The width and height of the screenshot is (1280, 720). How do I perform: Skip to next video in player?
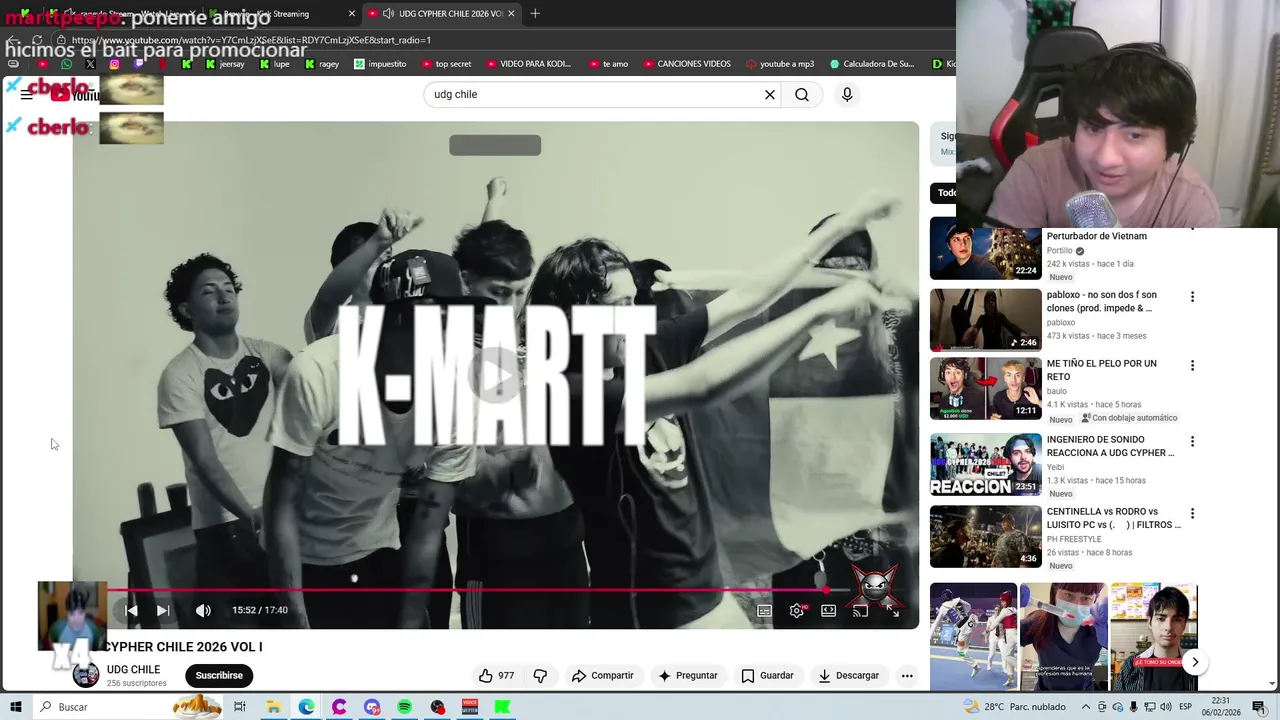click(163, 610)
